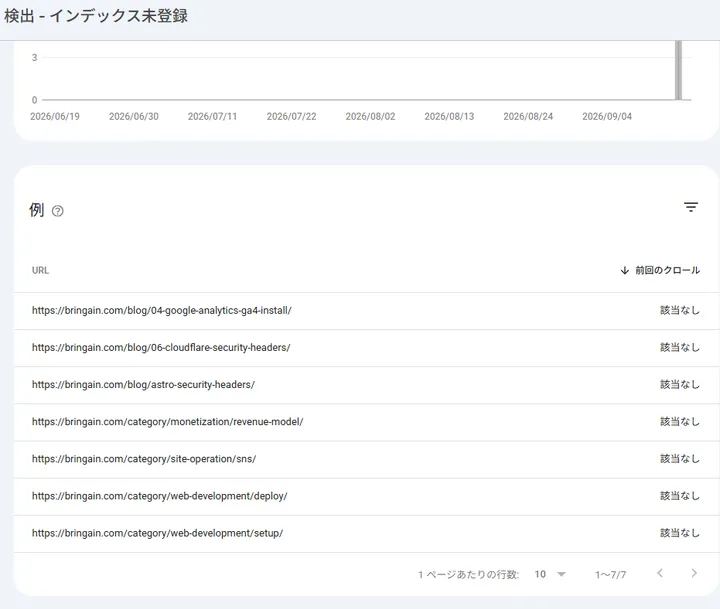
Task: Click the help icon next to 例
Action: pyautogui.click(x=57, y=211)
